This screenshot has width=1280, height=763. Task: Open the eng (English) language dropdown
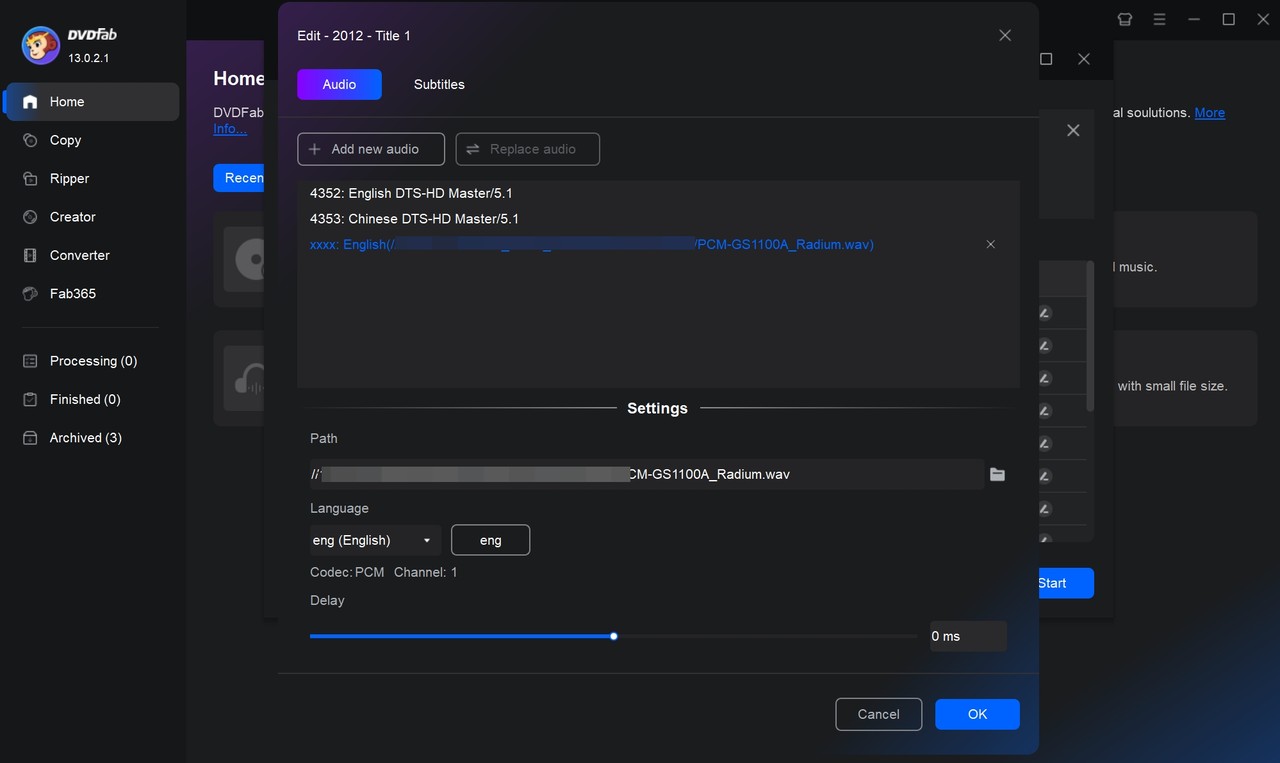click(x=375, y=540)
